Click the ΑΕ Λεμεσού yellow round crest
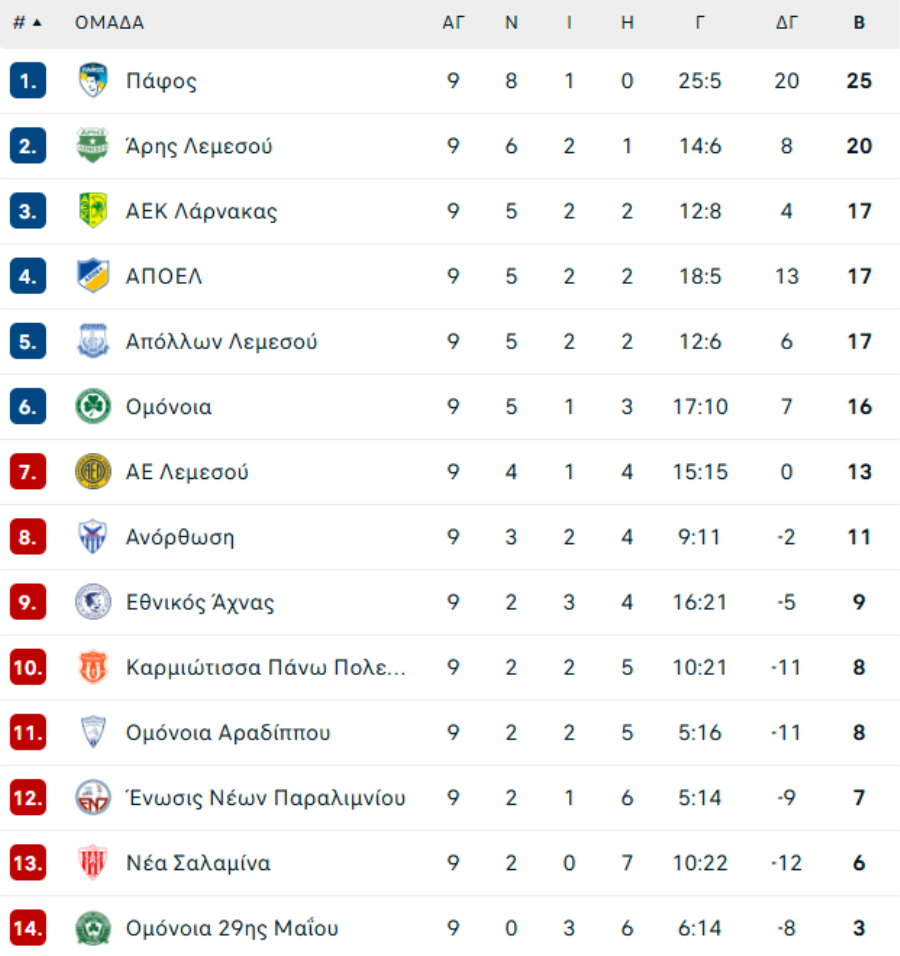 [93, 471]
